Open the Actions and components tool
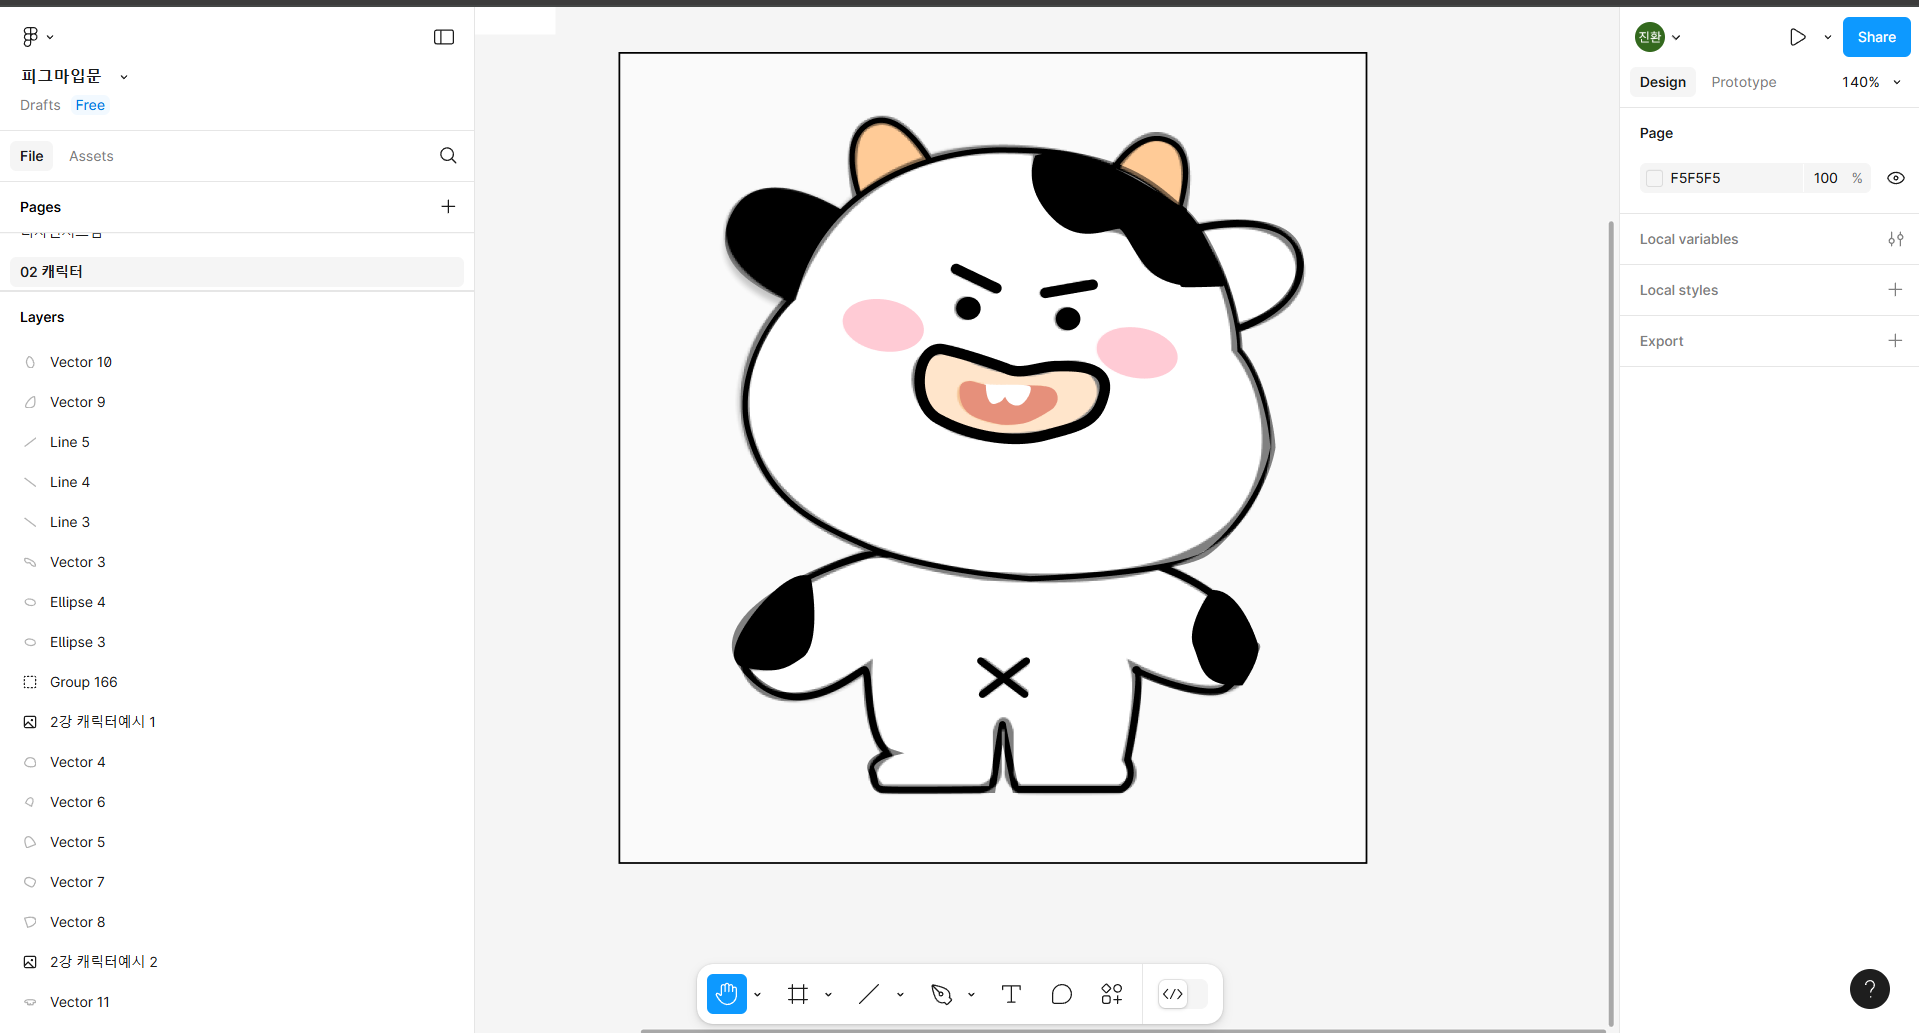This screenshot has width=1919, height=1033. 1112,994
